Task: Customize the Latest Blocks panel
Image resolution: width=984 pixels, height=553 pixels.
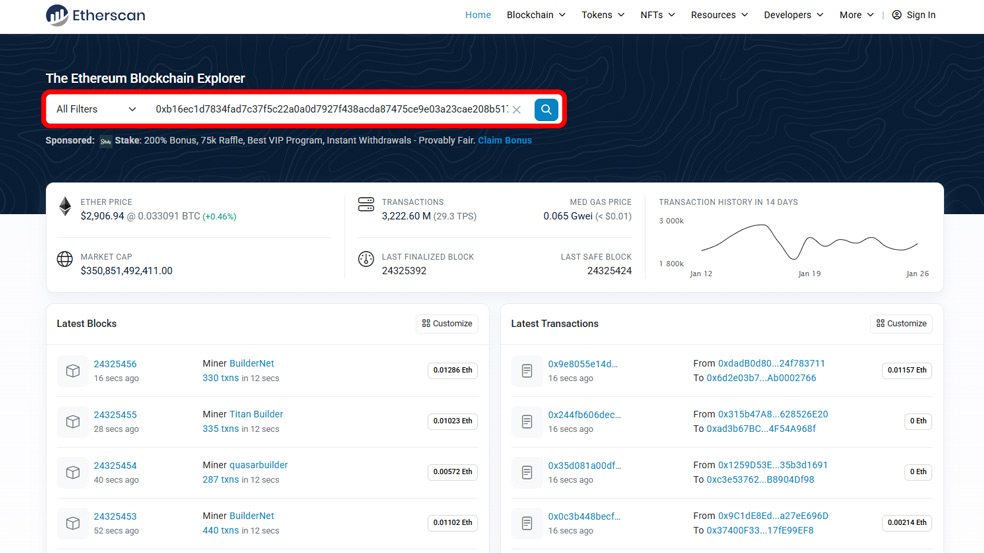Action: (447, 323)
